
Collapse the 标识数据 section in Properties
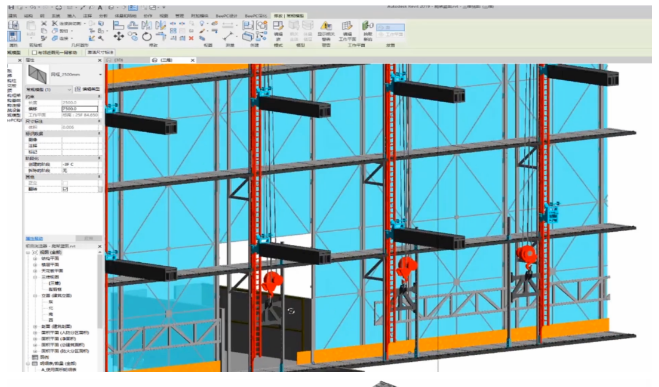(x=100, y=134)
